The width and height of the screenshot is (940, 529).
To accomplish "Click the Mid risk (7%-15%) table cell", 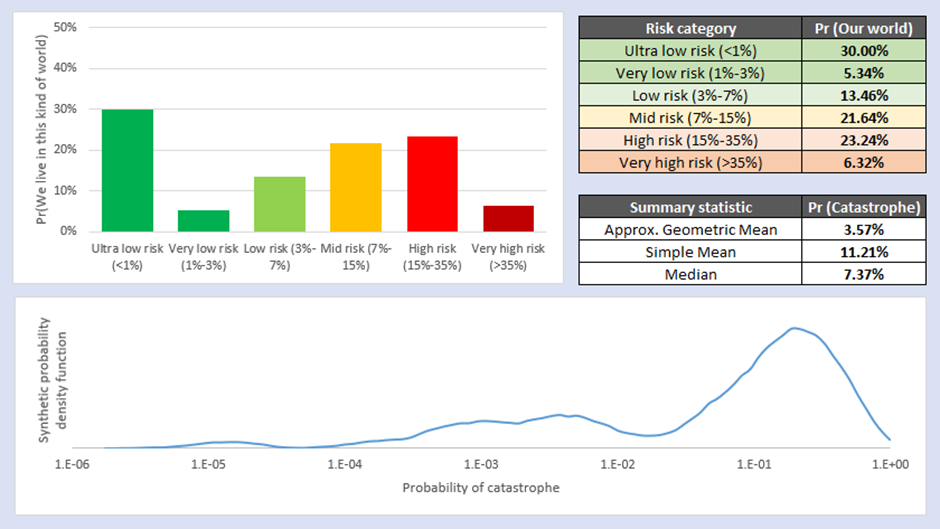I will (x=691, y=118).
